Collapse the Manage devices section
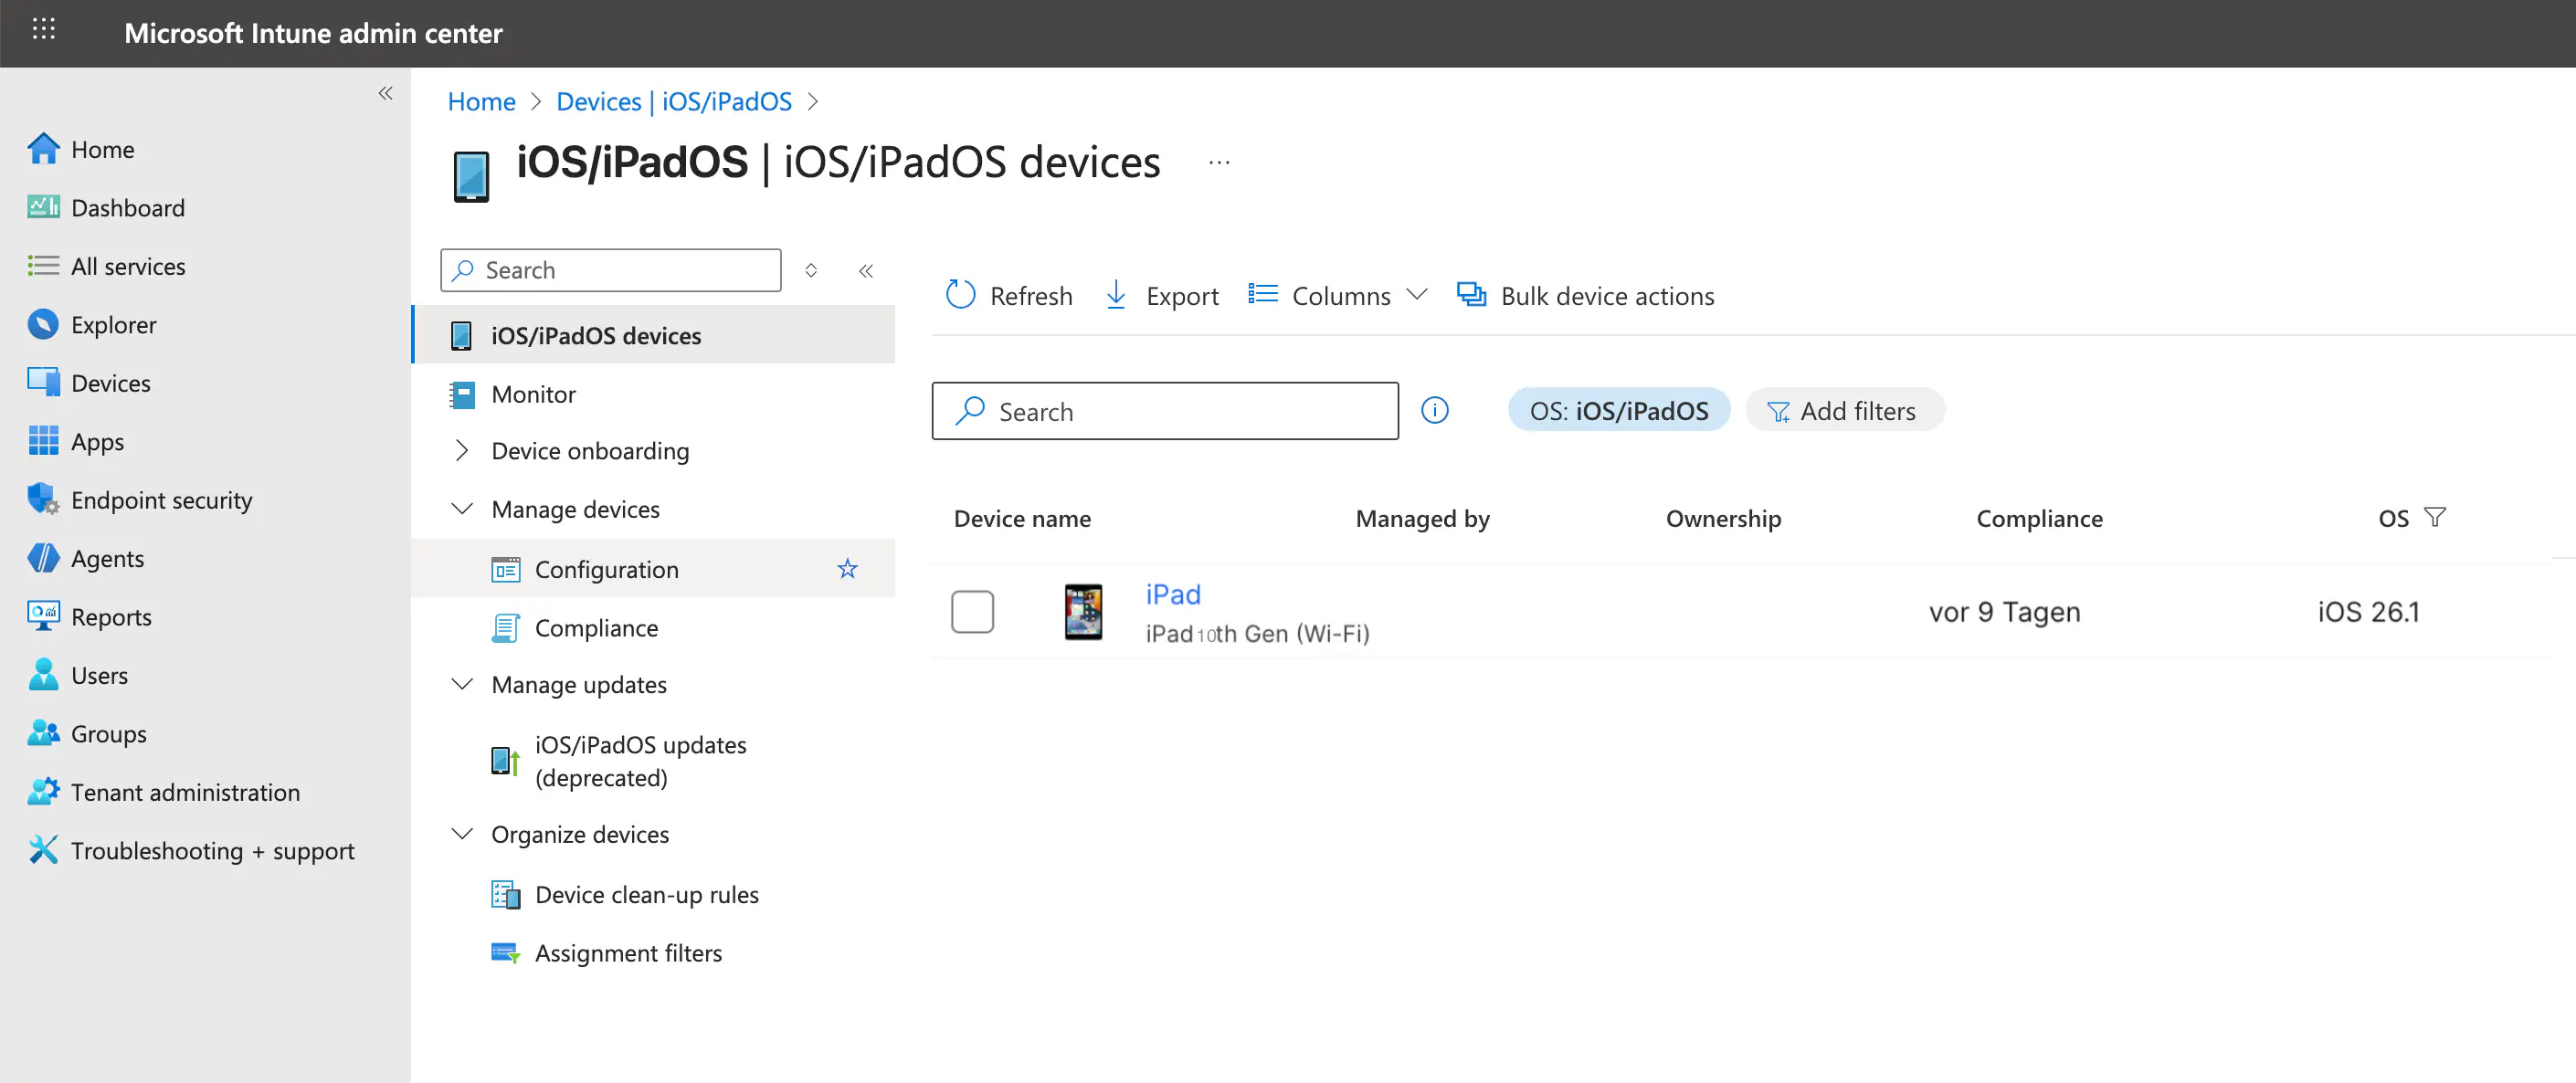Viewport: 2576px width, 1083px height. click(x=461, y=509)
